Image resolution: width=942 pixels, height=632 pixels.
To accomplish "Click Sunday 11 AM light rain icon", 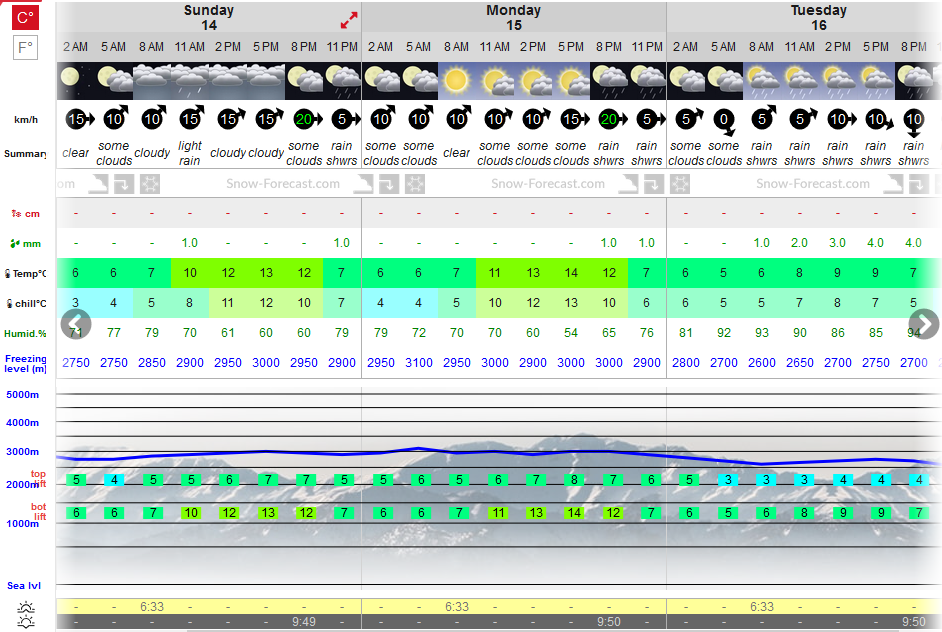I will coord(190,81).
